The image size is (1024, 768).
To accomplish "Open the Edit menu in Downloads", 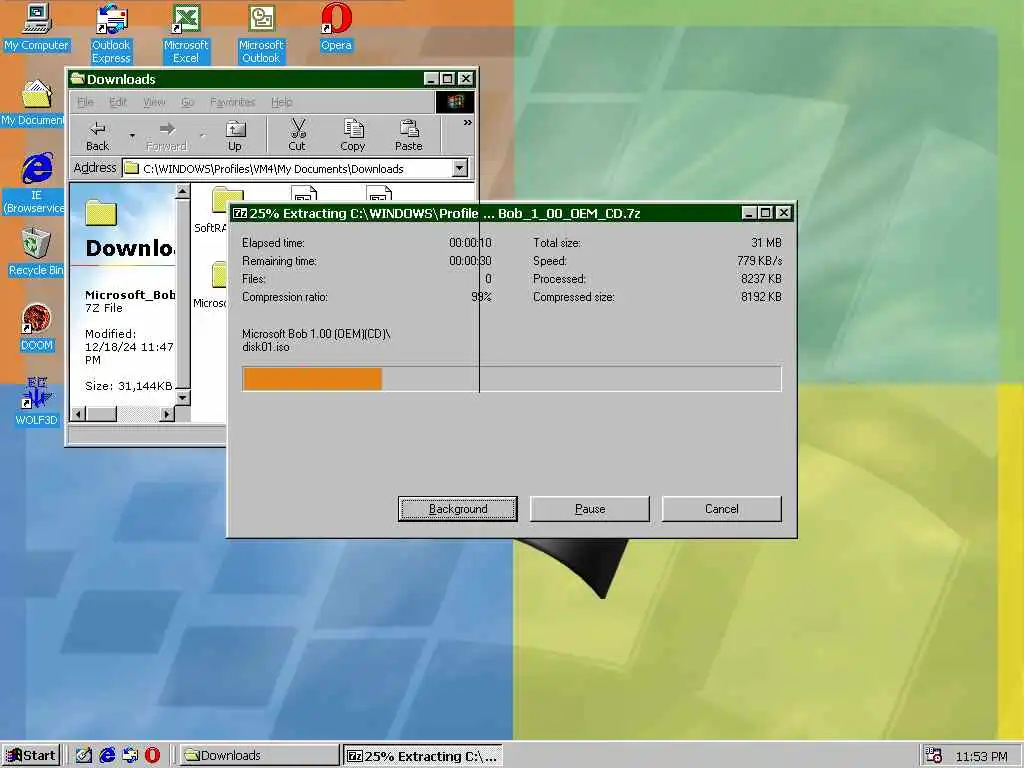I will [118, 102].
